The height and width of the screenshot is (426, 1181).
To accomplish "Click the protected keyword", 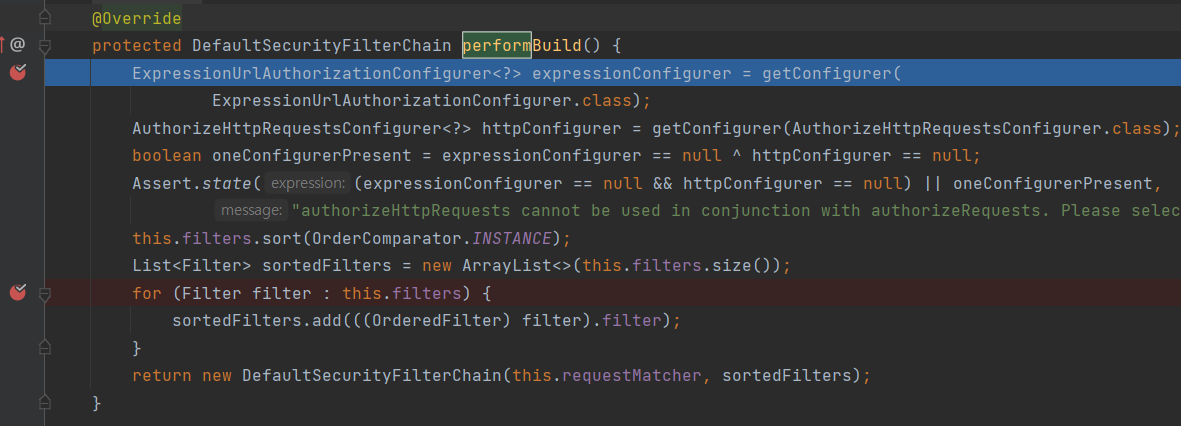I will pos(136,46).
